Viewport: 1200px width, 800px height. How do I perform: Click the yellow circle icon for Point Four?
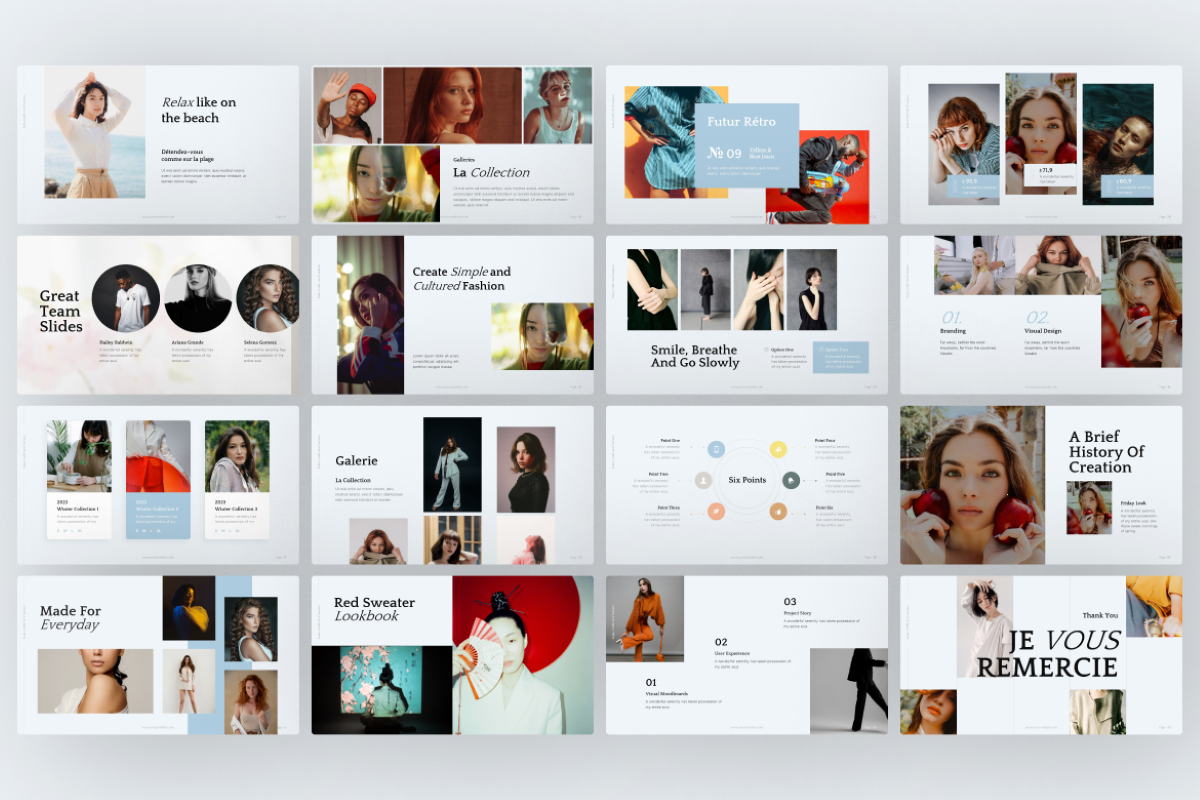click(x=778, y=450)
